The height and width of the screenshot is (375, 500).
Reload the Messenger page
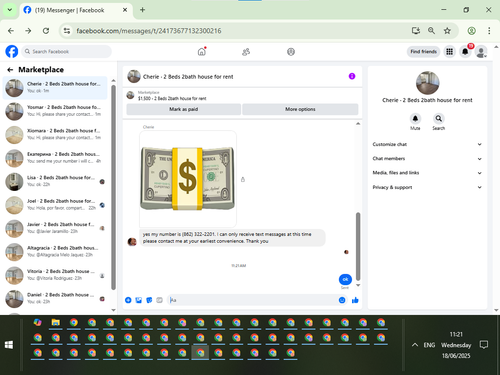(x=46, y=31)
